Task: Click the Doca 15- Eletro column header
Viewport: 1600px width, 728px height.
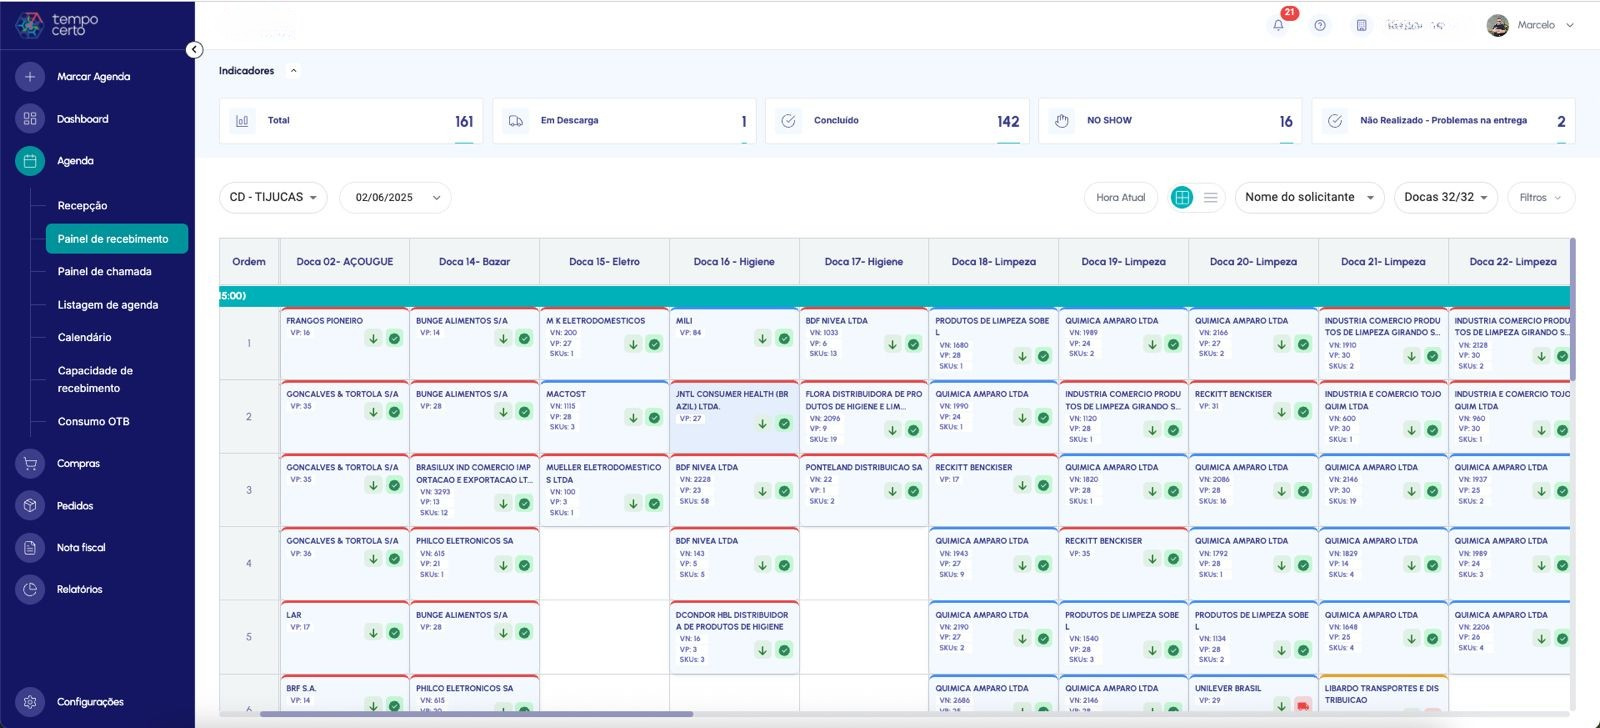Action: coord(604,262)
